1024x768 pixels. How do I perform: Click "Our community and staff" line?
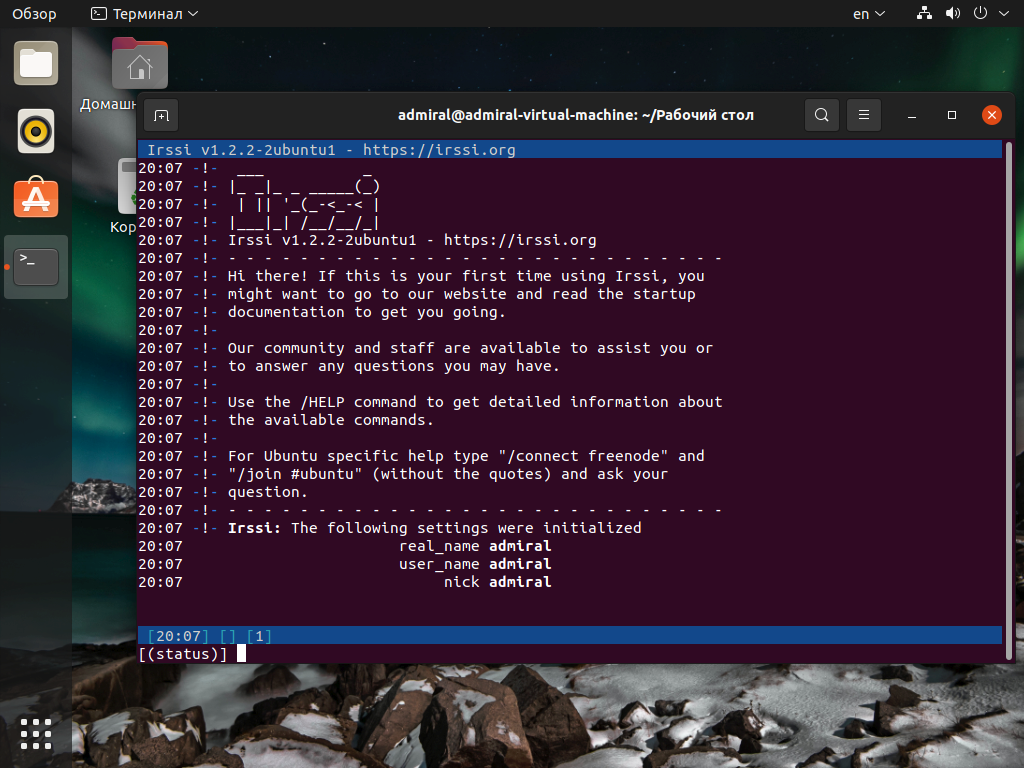470,348
